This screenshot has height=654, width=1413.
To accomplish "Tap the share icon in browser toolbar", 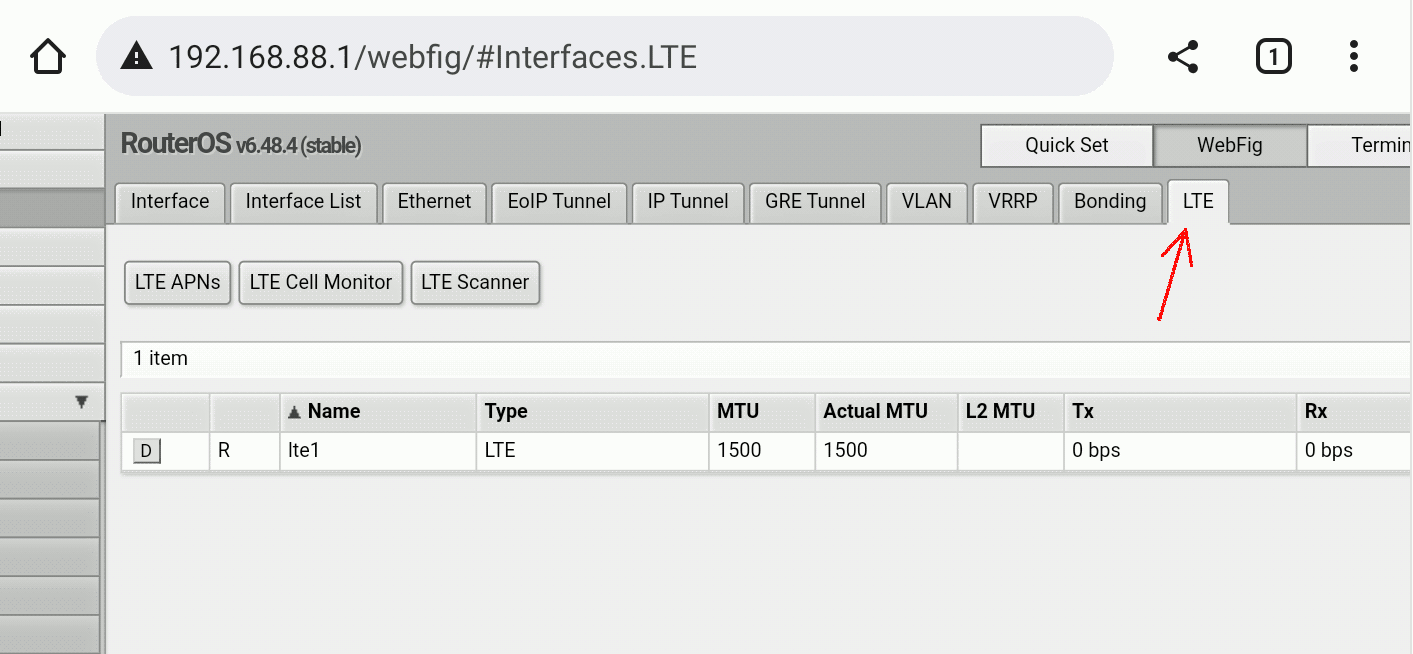I will pos(1183,57).
